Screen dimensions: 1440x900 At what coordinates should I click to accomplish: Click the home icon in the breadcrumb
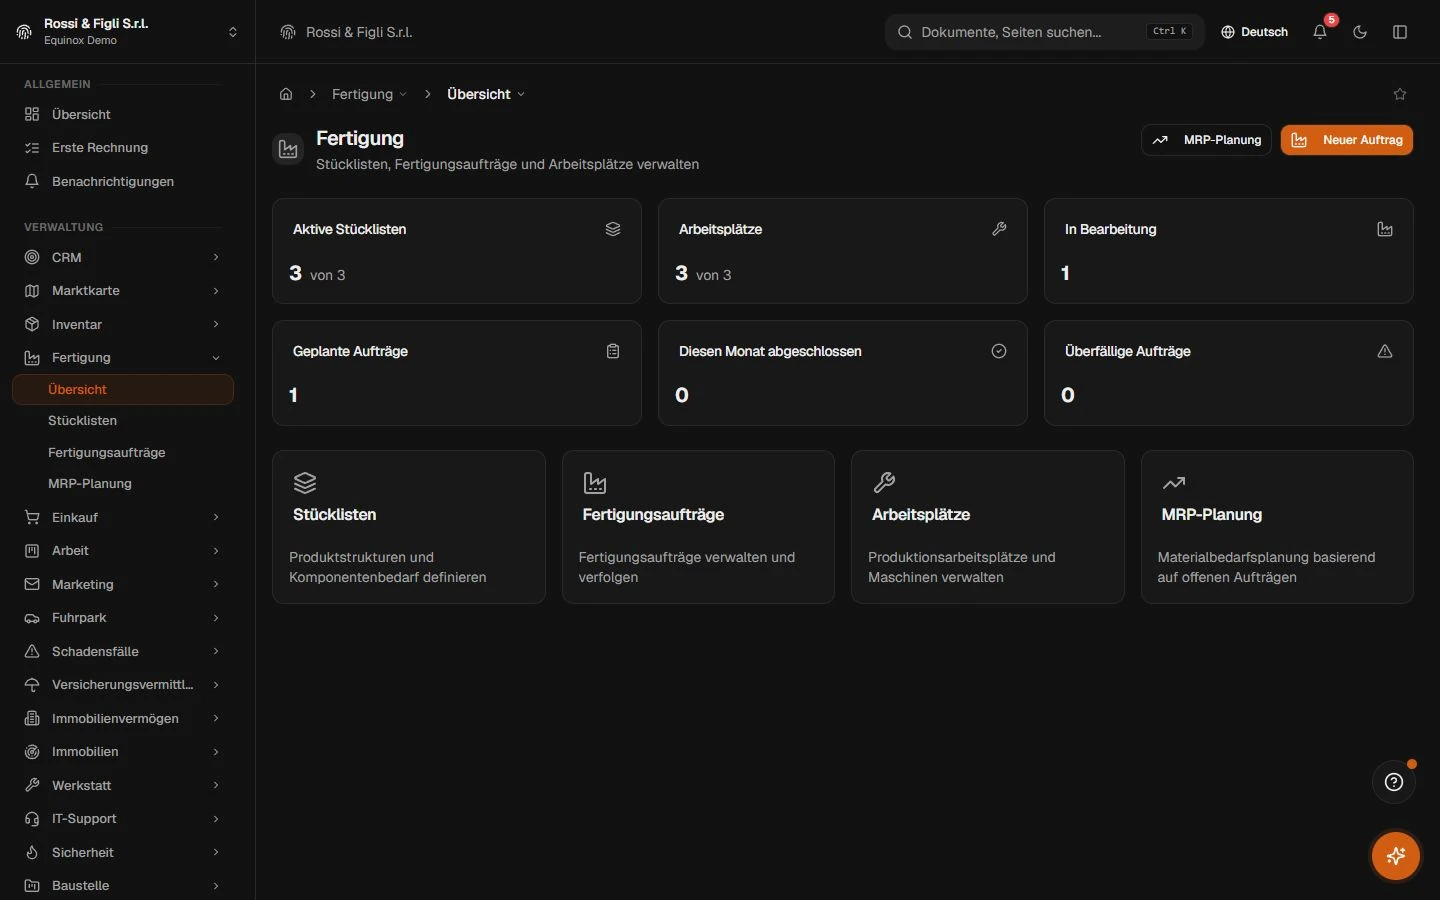tap(286, 94)
